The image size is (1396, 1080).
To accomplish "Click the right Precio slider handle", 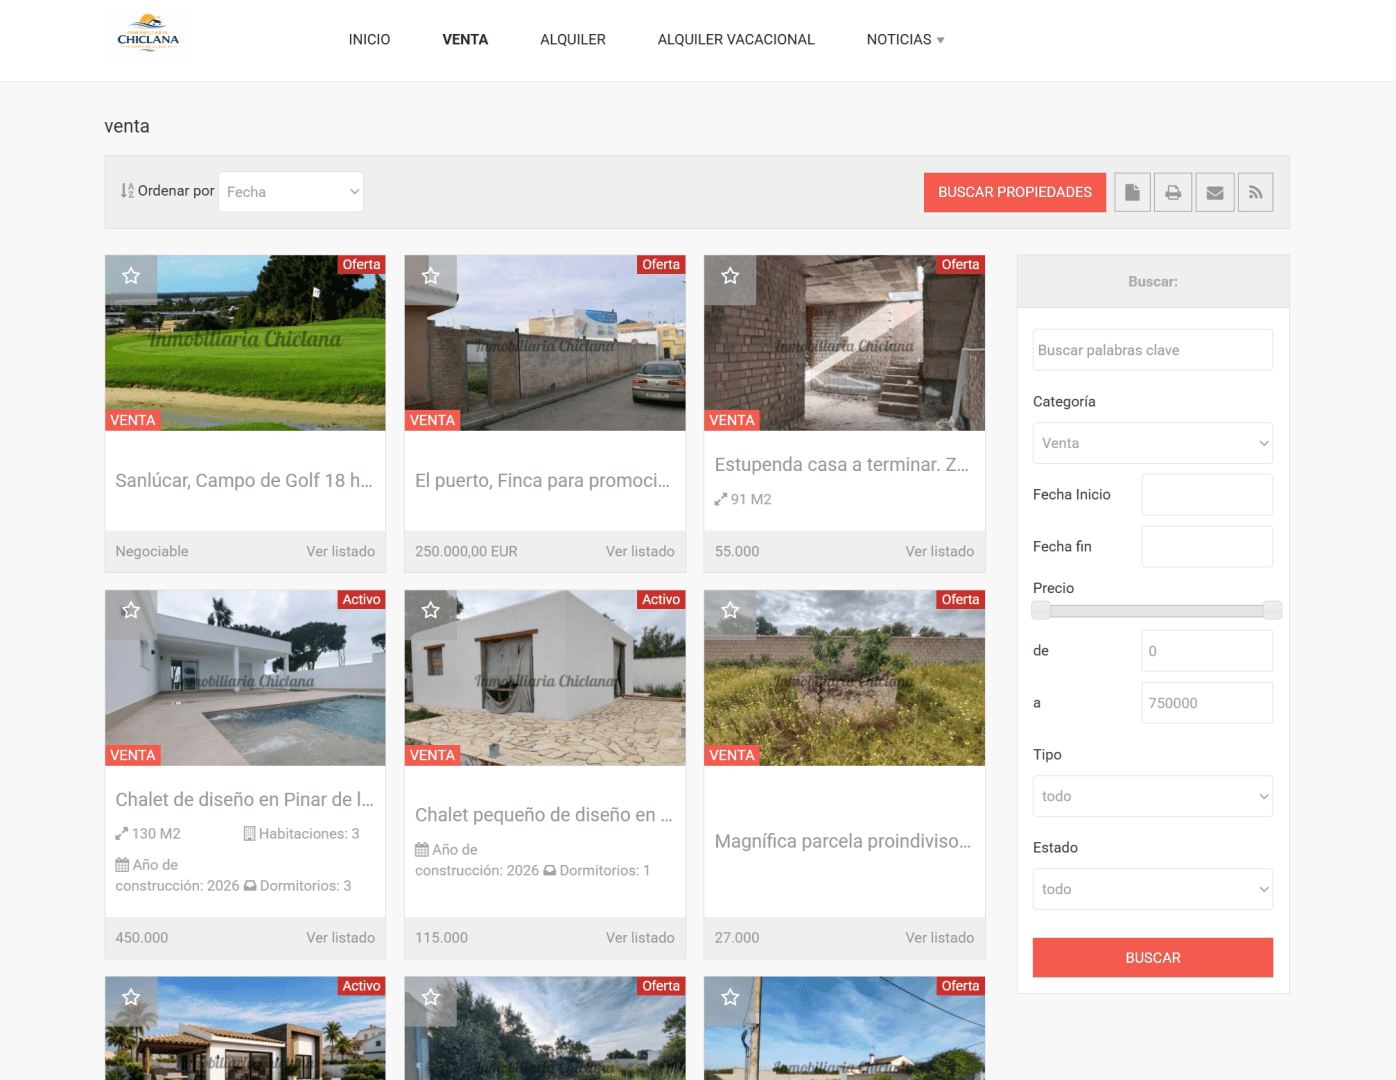I will point(1272,610).
